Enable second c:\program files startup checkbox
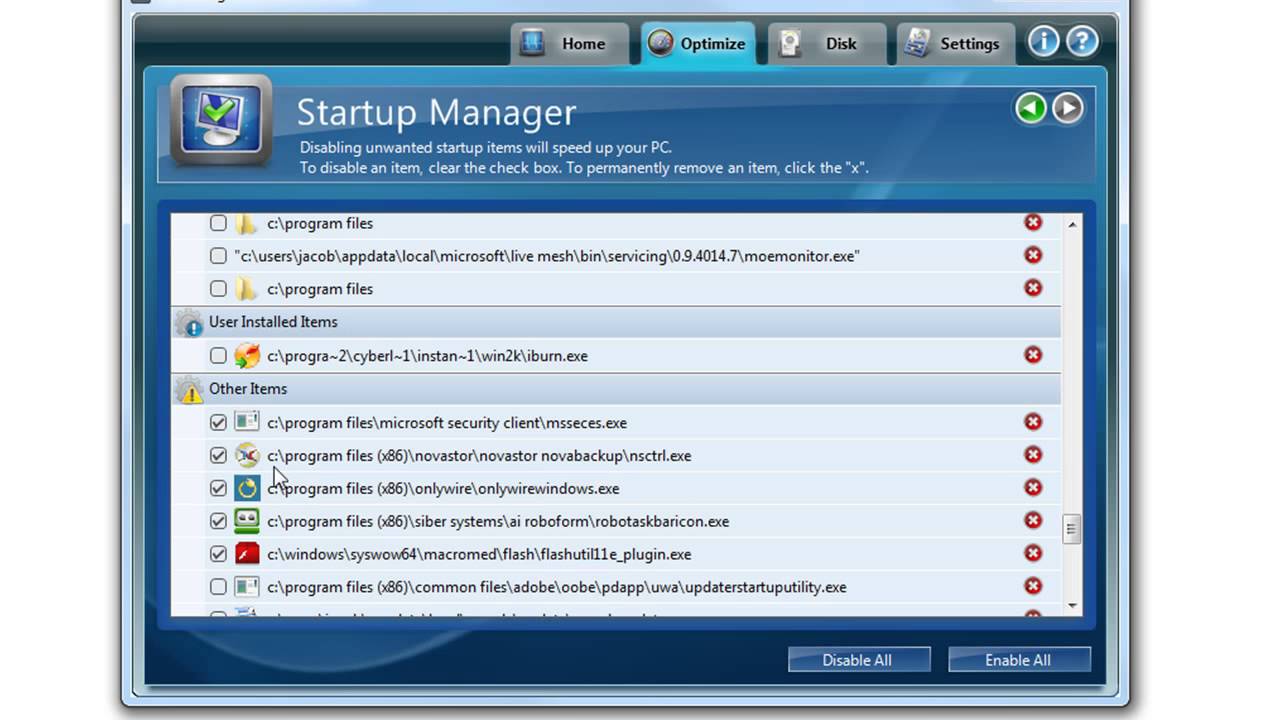Image resolution: width=1280 pixels, height=720 pixels. (x=218, y=289)
